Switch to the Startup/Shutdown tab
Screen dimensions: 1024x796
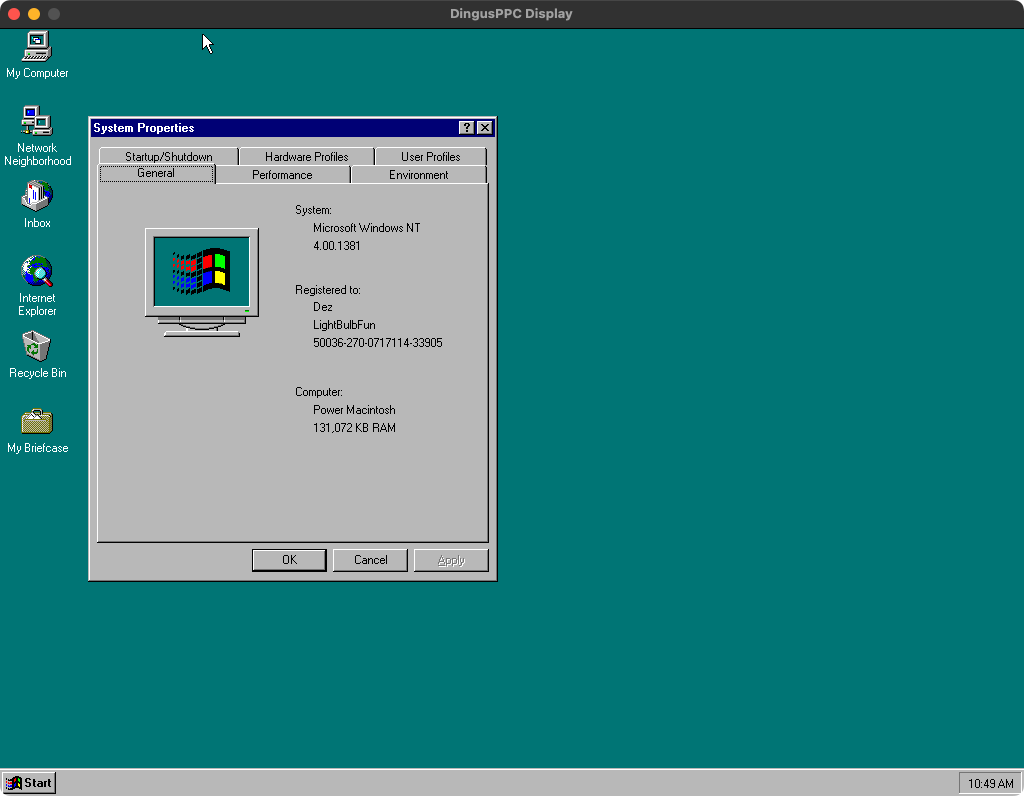point(168,157)
